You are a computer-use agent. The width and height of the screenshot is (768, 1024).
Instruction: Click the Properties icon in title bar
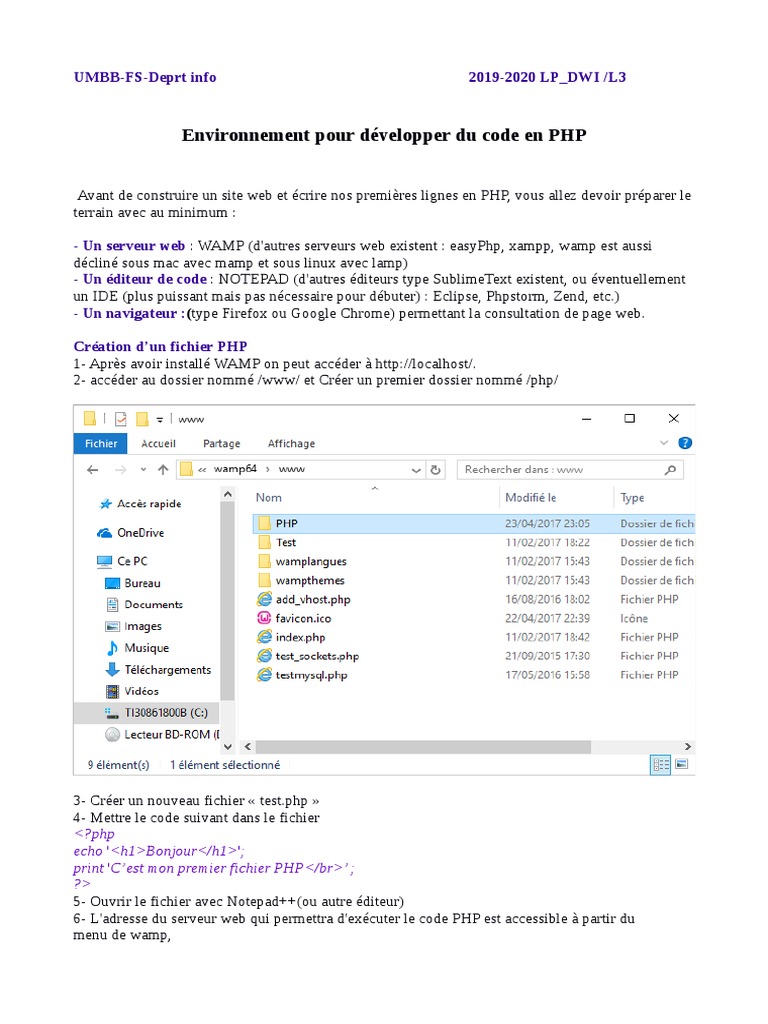point(121,419)
